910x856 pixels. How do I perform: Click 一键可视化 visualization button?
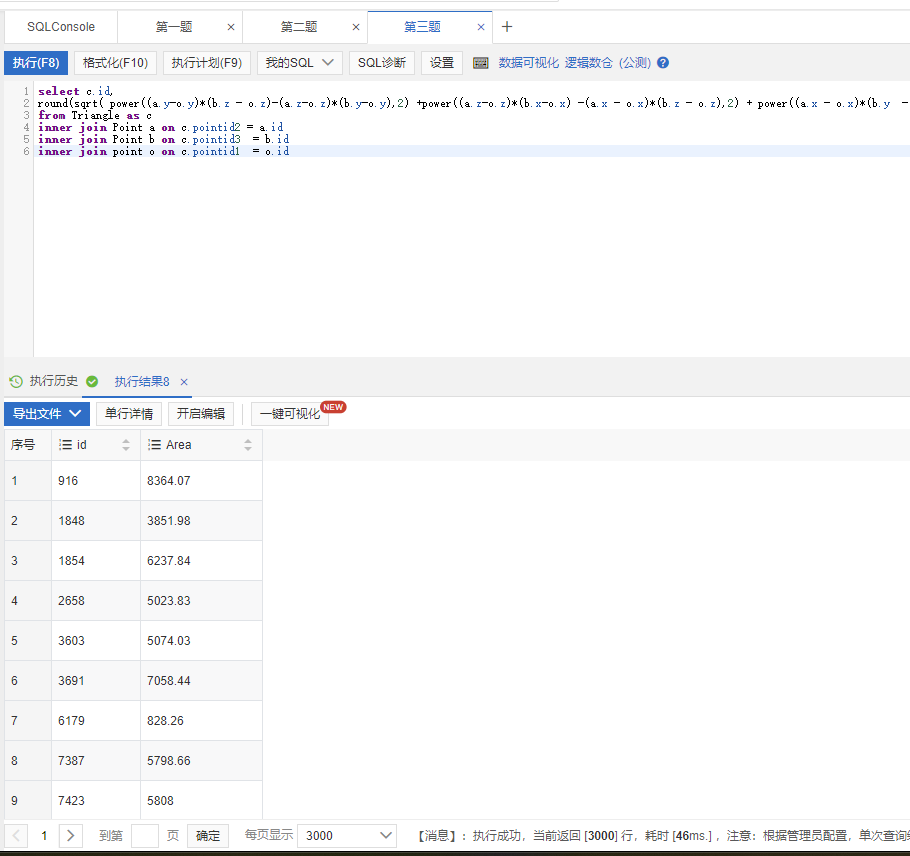pyautogui.click(x=290, y=414)
